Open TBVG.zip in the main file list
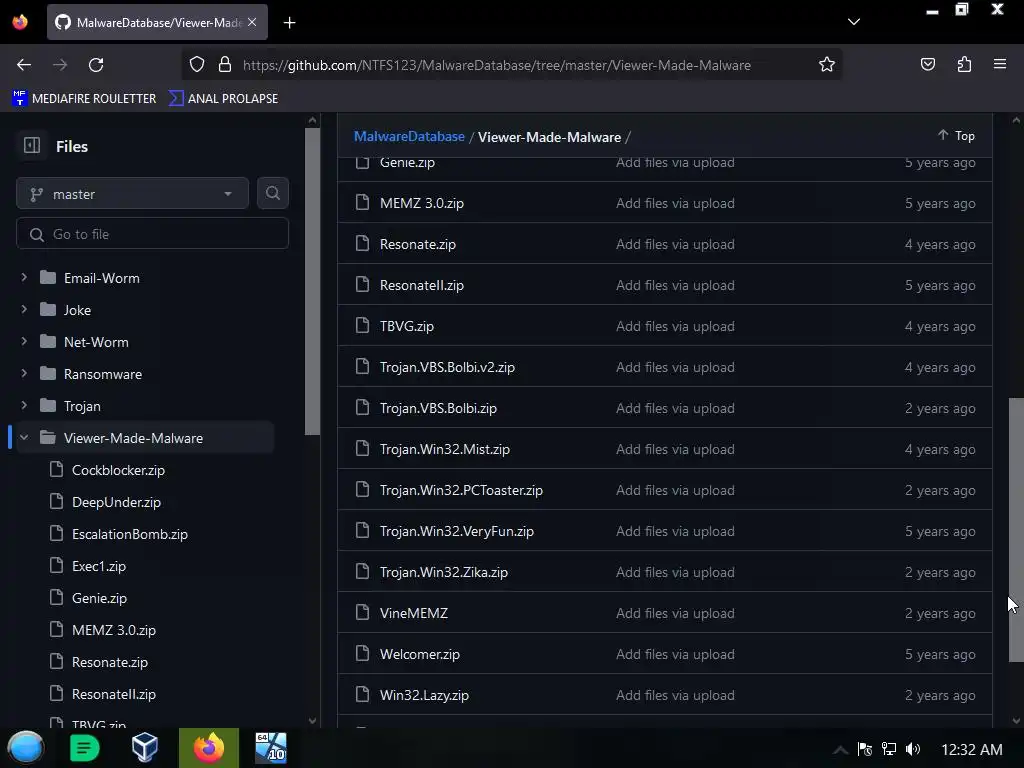Viewport: 1024px width, 768px height. tap(407, 326)
